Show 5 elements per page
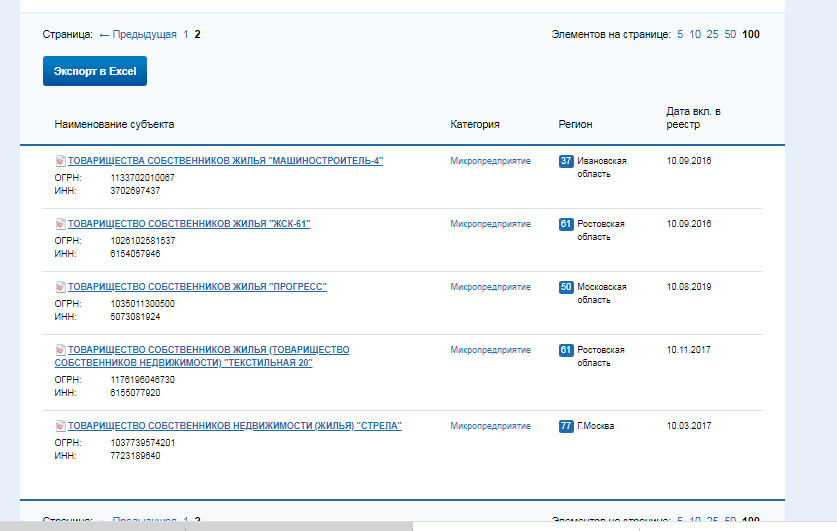Image resolution: width=837 pixels, height=531 pixels. pyautogui.click(x=680, y=34)
